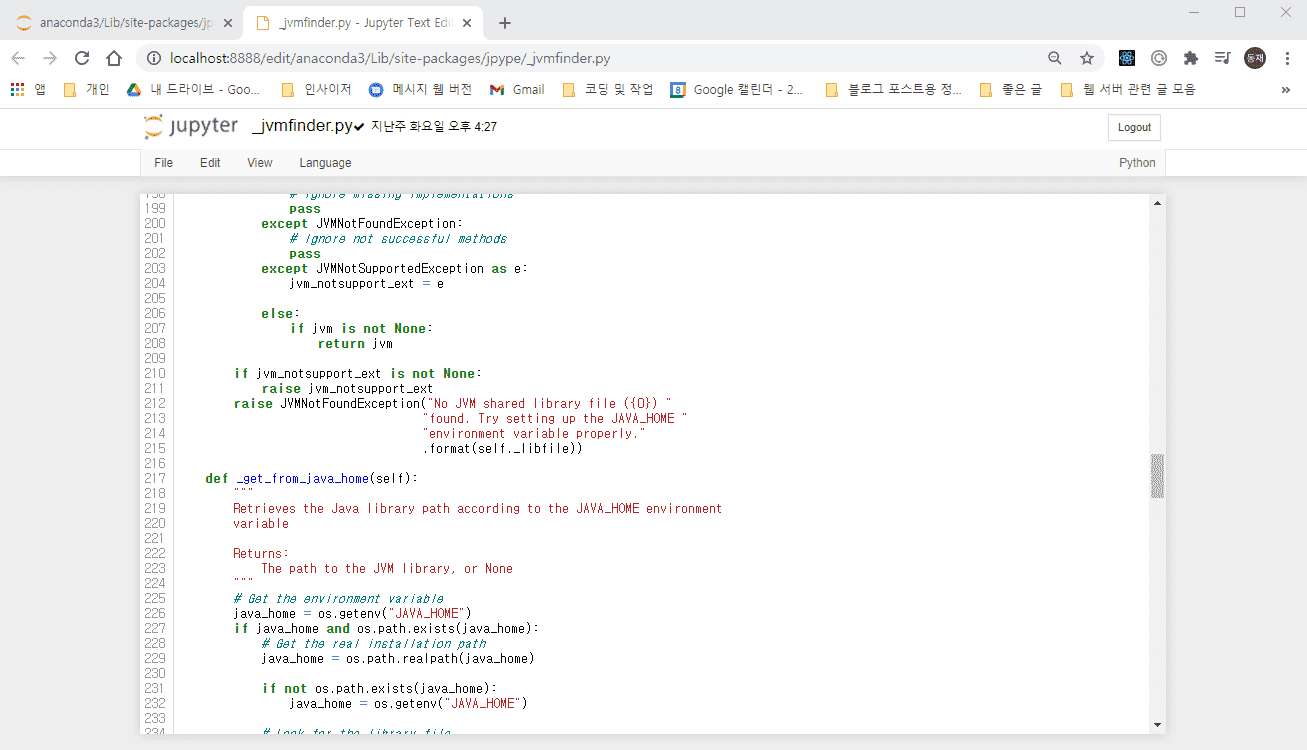1307x750 pixels.
Task: Click the 'return jvm' statement
Action: click(355, 343)
